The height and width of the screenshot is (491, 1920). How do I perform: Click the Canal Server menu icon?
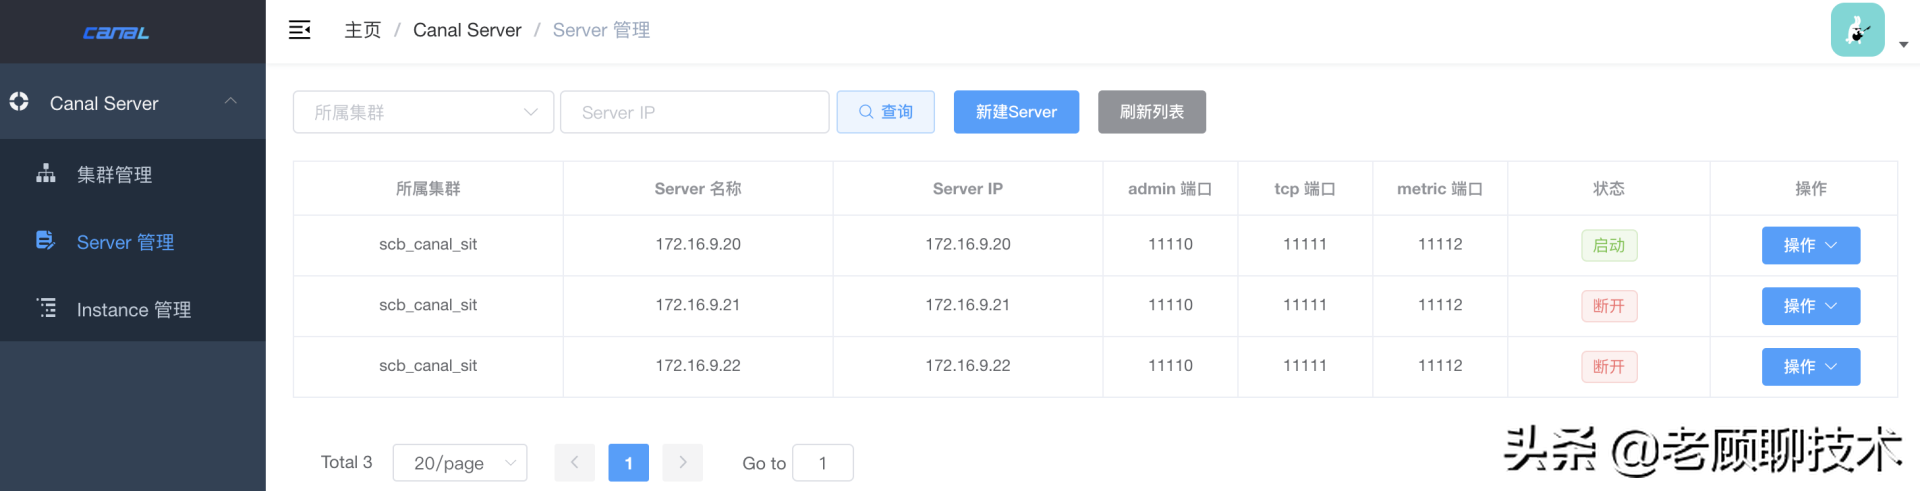click(x=19, y=101)
